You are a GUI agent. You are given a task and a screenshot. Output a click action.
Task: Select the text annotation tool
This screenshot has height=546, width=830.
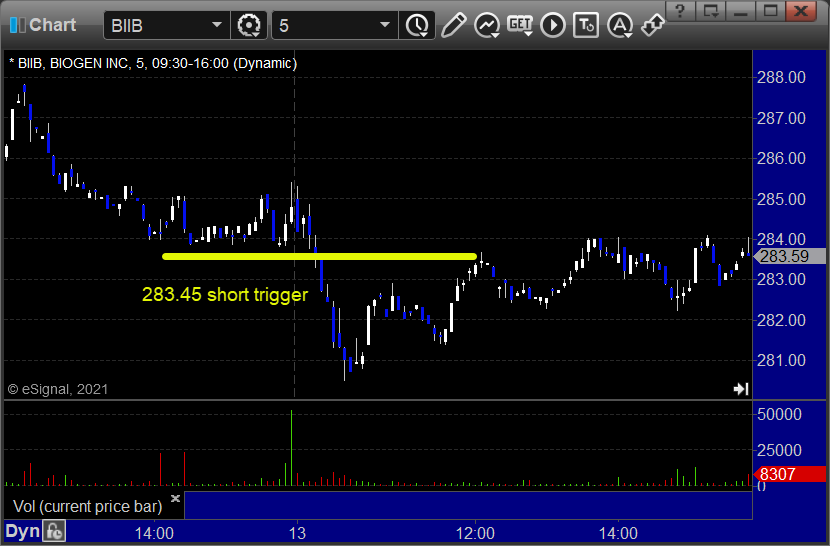585,25
